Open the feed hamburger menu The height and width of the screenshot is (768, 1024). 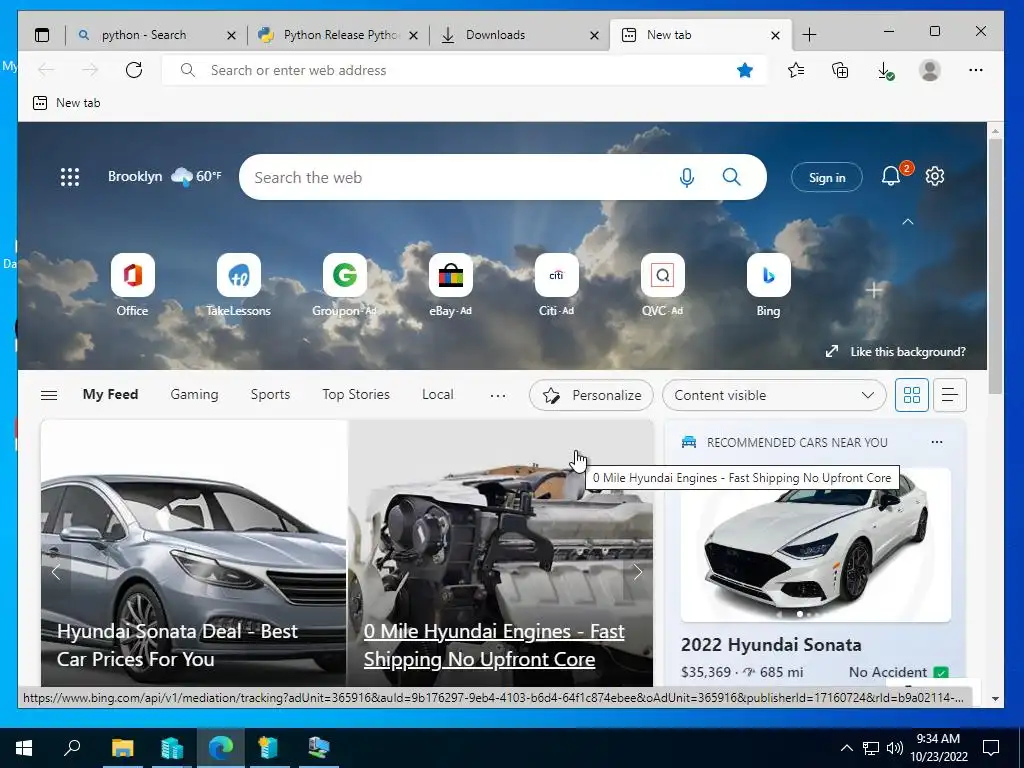[49, 395]
